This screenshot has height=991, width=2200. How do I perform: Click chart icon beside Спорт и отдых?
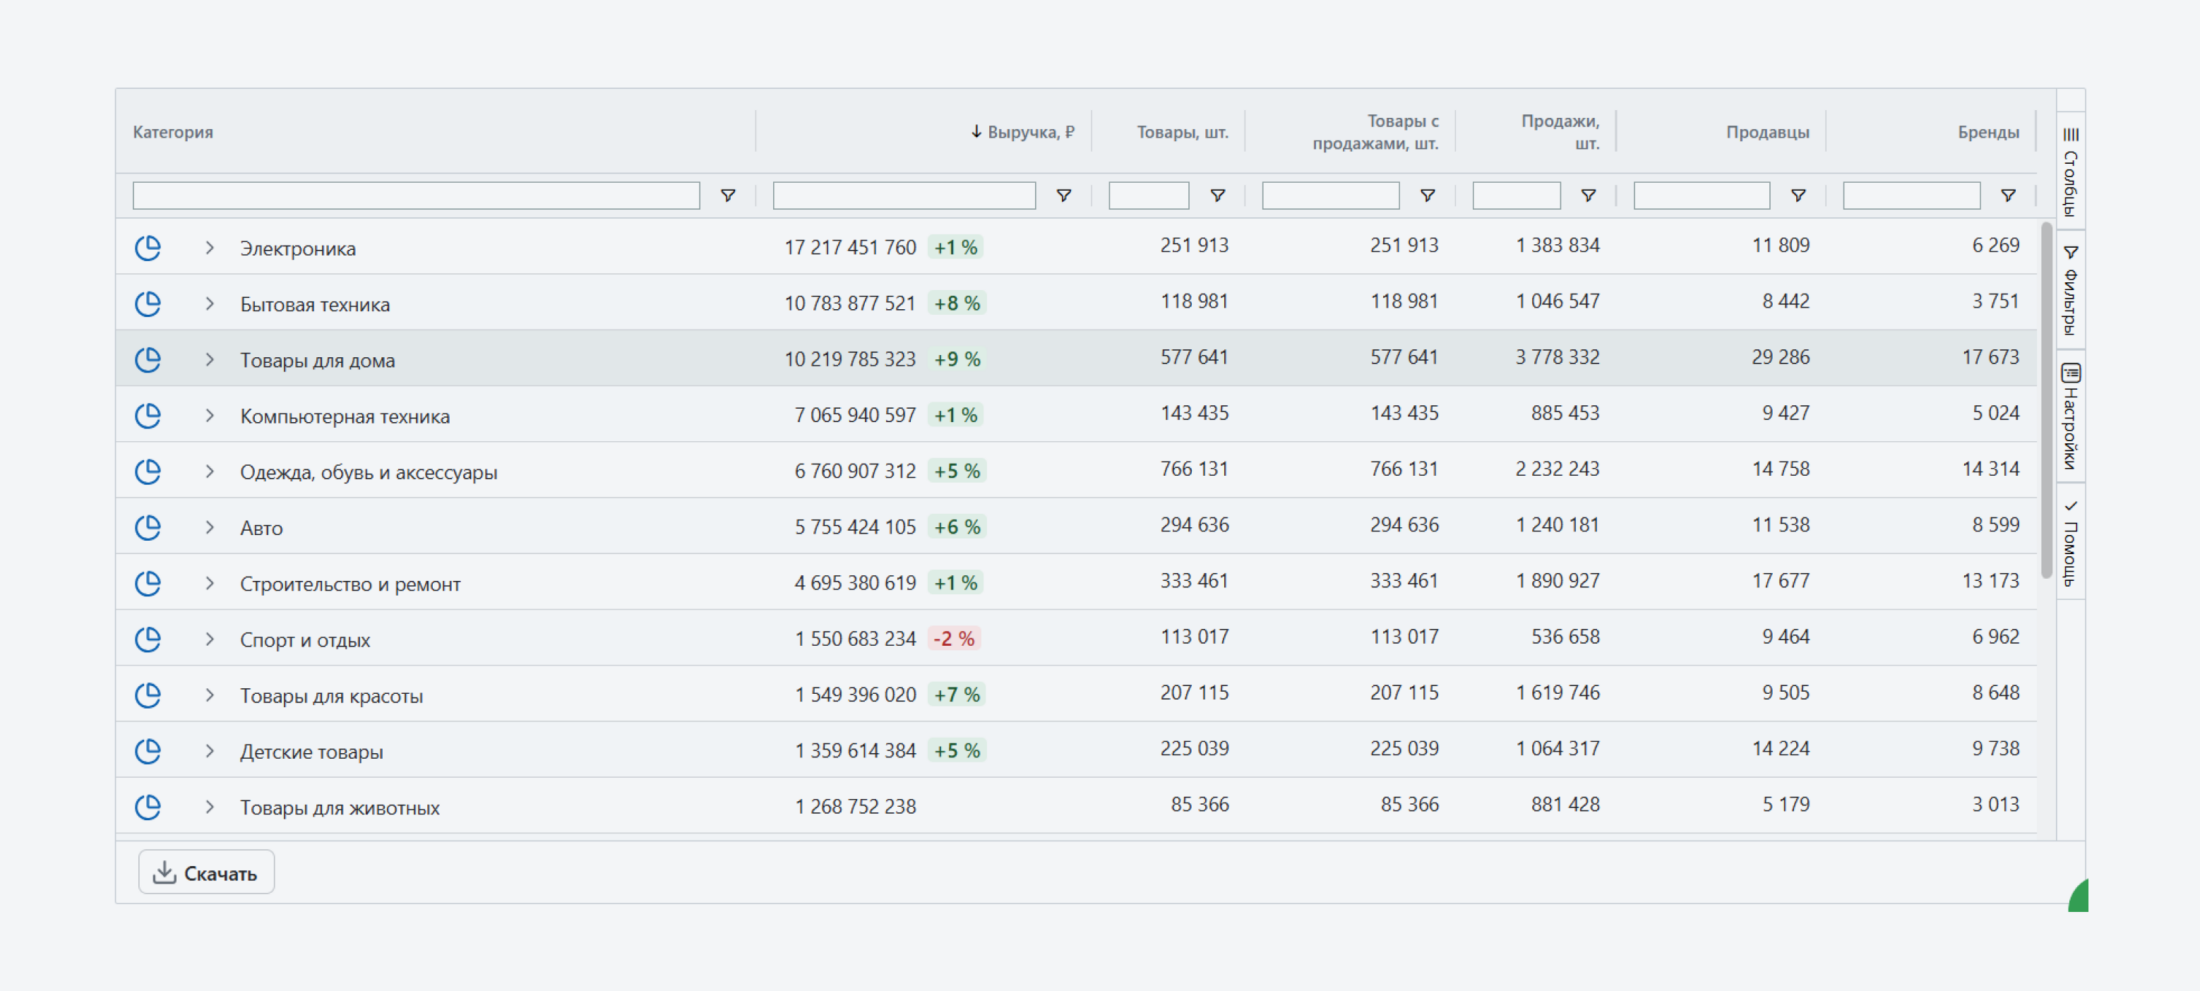[148, 640]
